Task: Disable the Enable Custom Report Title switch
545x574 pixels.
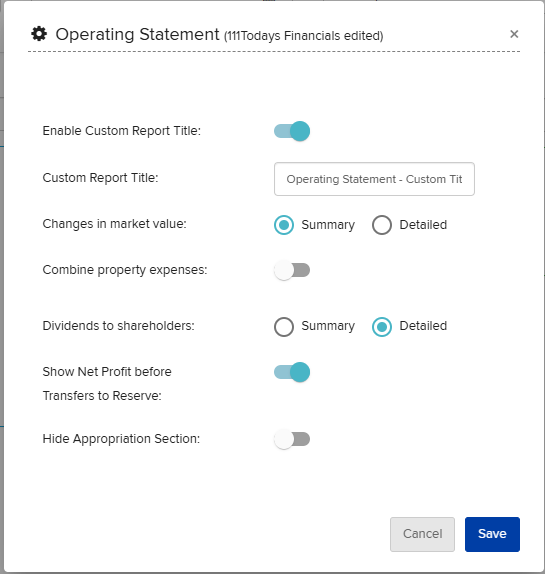Action: pyautogui.click(x=292, y=131)
